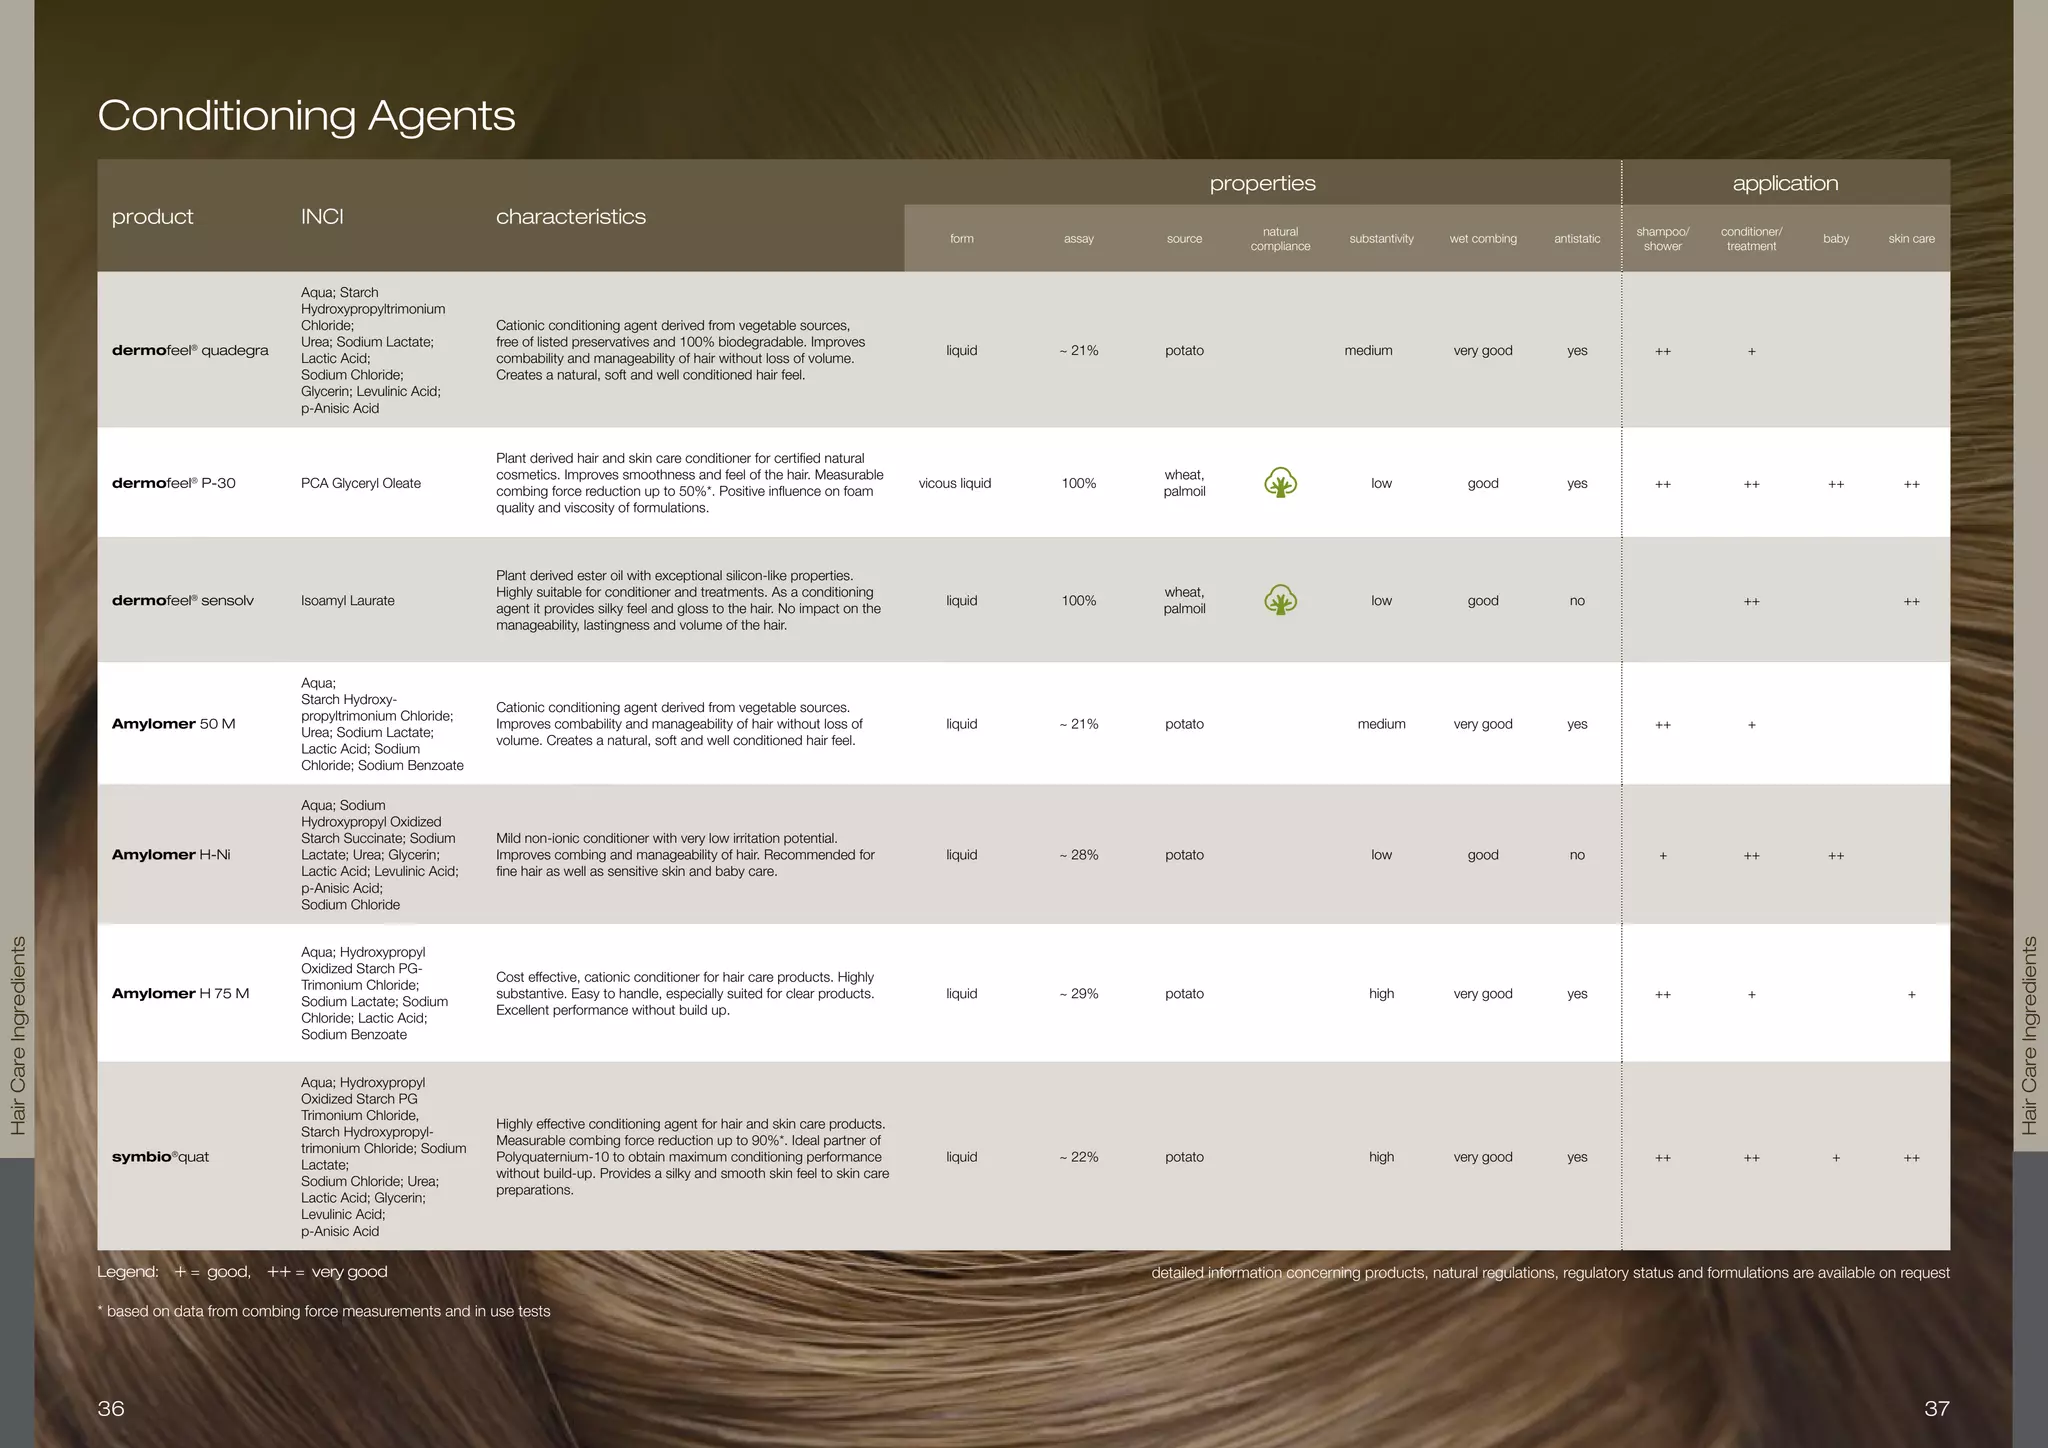Click the Conditioning Agents page title

(306, 116)
